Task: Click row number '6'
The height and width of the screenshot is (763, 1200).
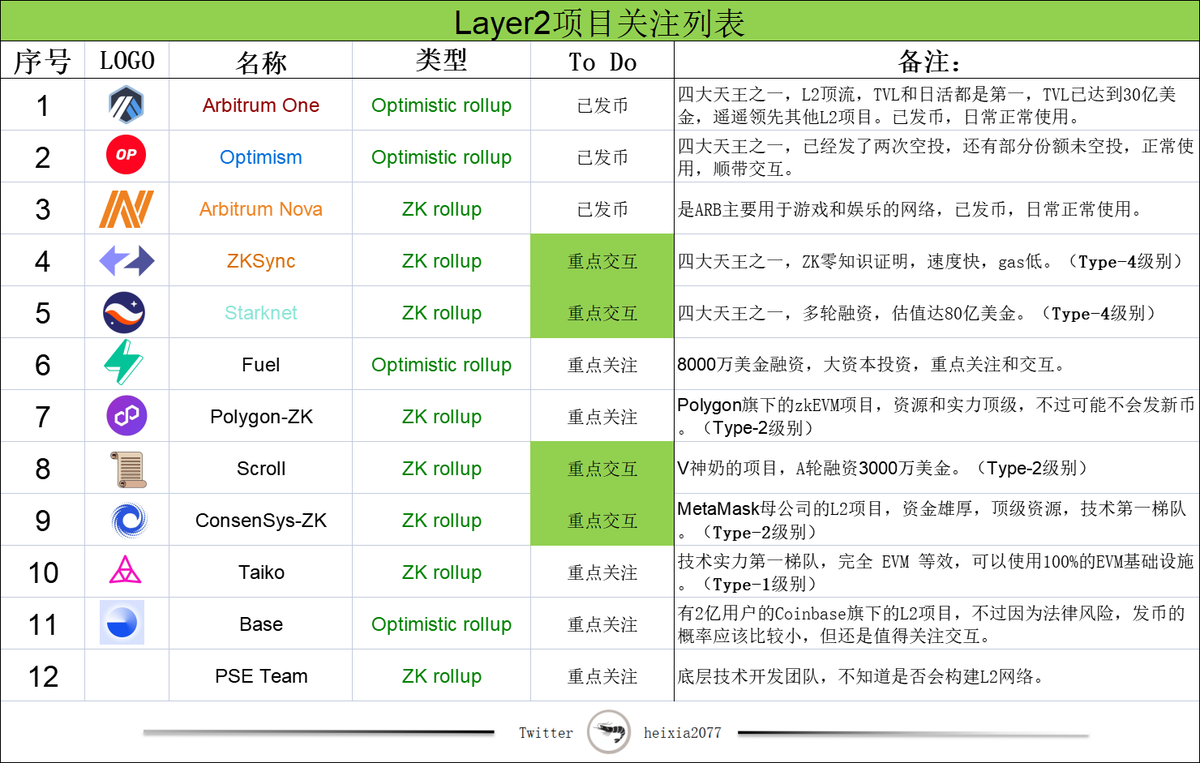Action: pyautogui.click(x=42, y=365)
